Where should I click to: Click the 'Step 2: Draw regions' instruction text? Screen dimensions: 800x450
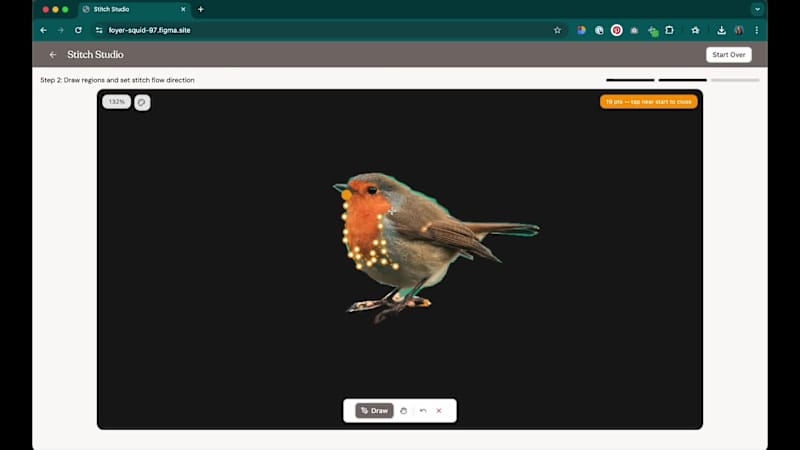pos(117,80)
